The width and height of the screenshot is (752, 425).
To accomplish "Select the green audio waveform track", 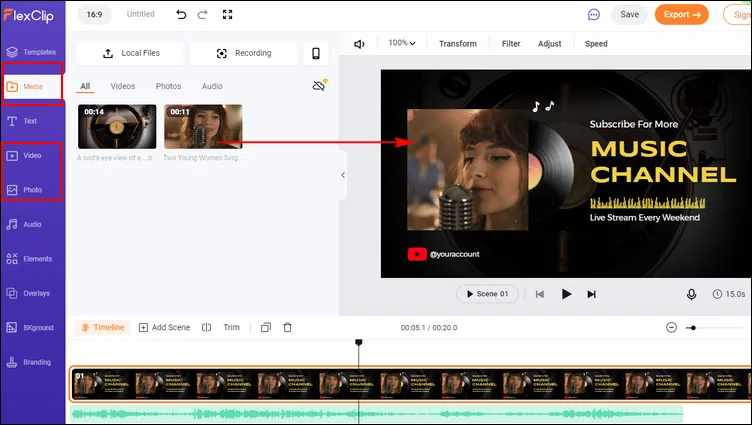I will pos(376,414).
